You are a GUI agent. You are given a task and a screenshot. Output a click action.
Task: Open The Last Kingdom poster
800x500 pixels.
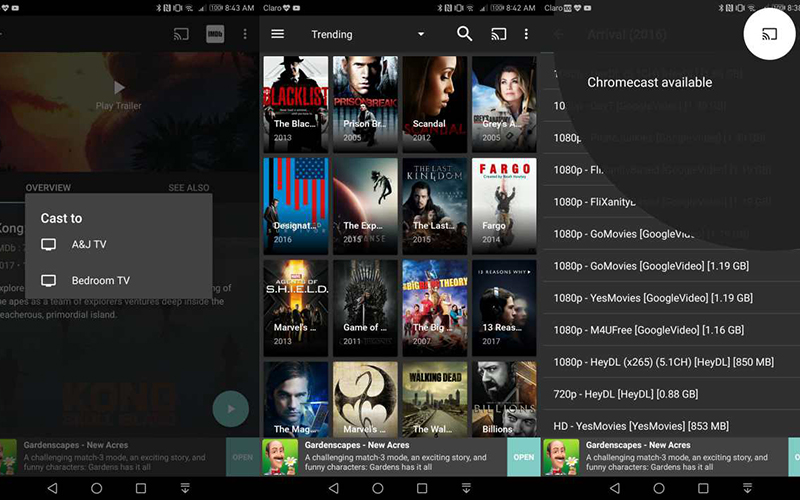[435, 206]
